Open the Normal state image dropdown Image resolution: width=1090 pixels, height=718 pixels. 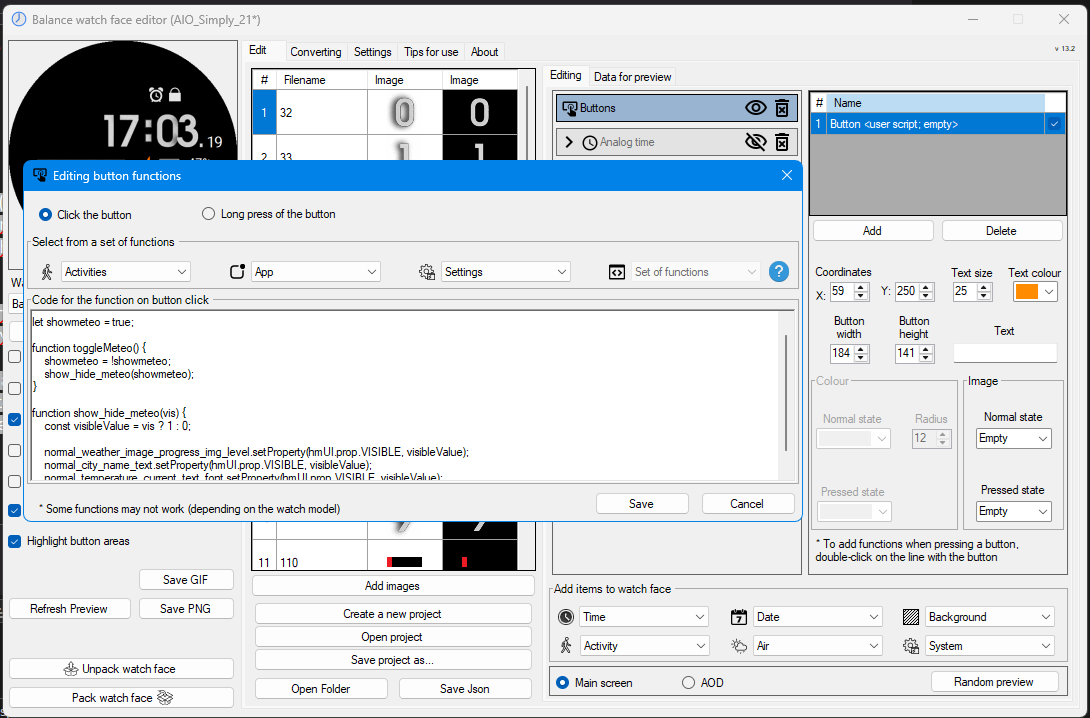coord(1014,439)
